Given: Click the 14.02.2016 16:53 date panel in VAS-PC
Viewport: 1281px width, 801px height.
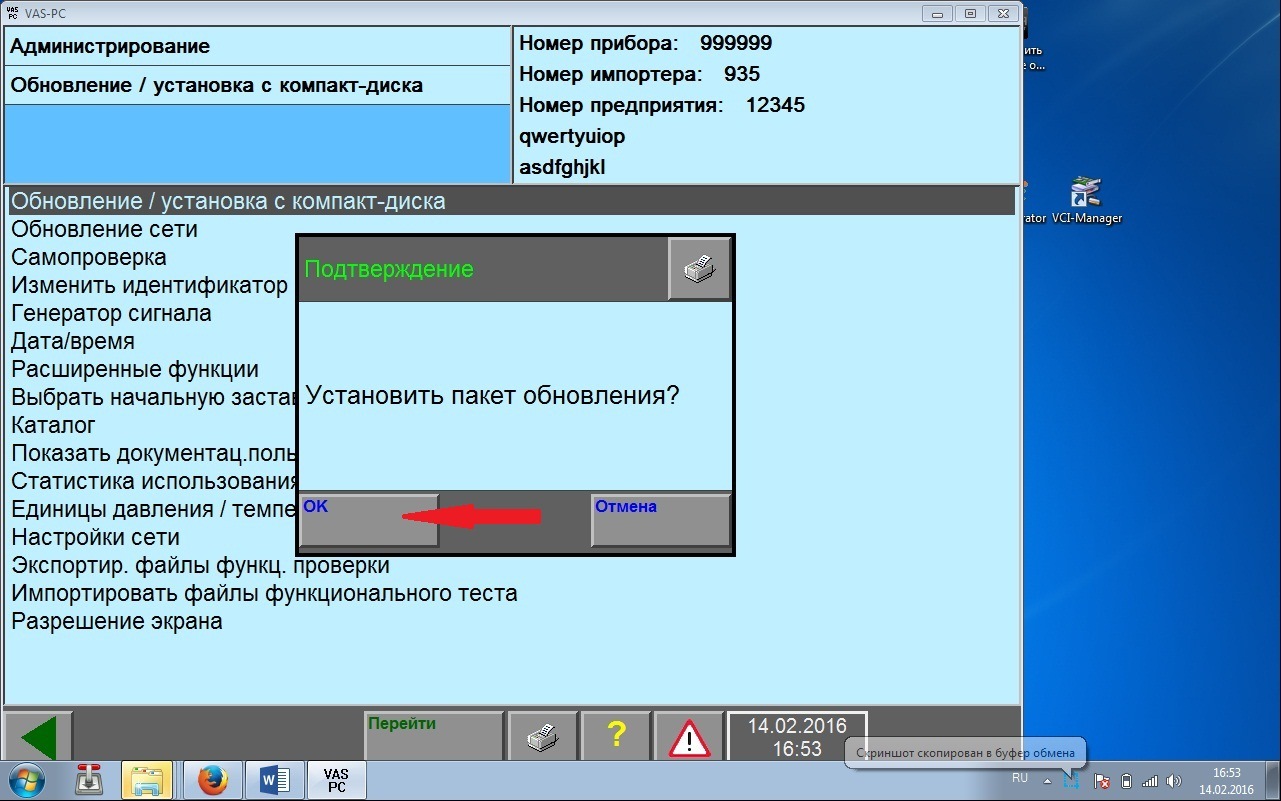Looking at the screenshot, I should 797,737.
